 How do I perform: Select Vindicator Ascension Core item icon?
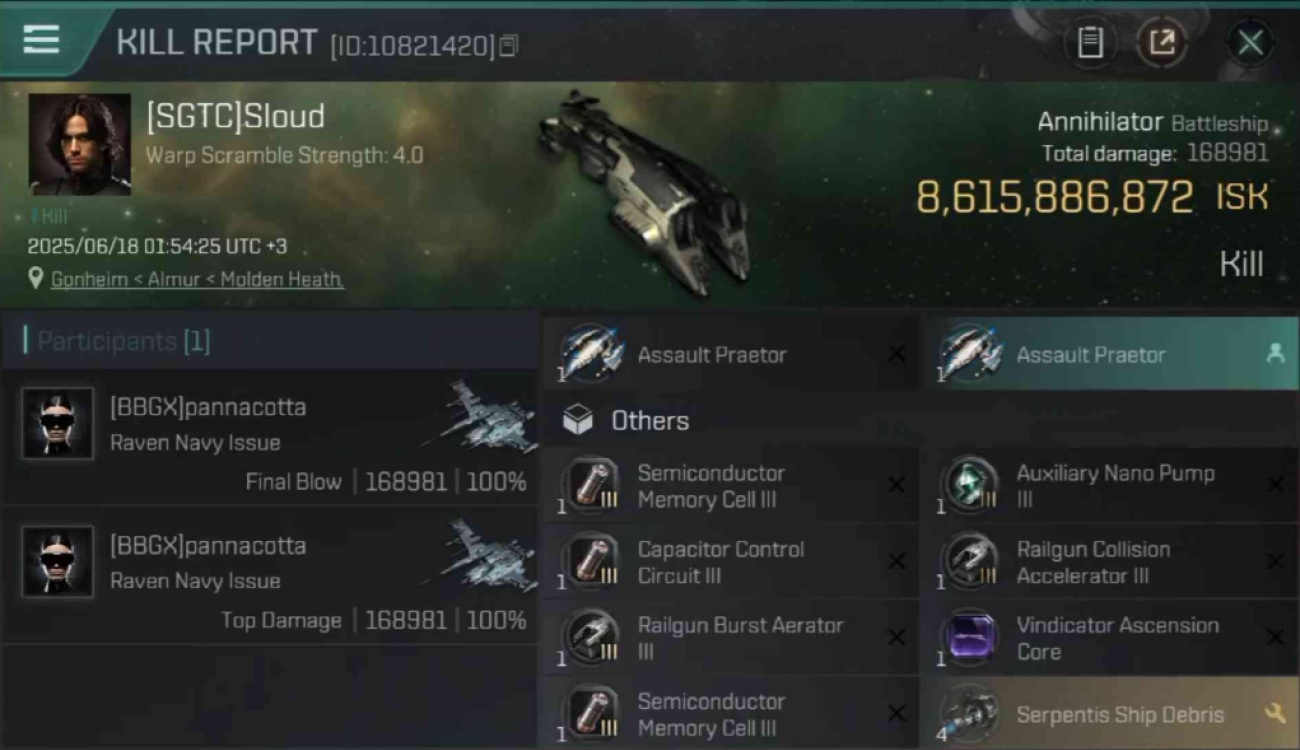click(x=970, y=637)
